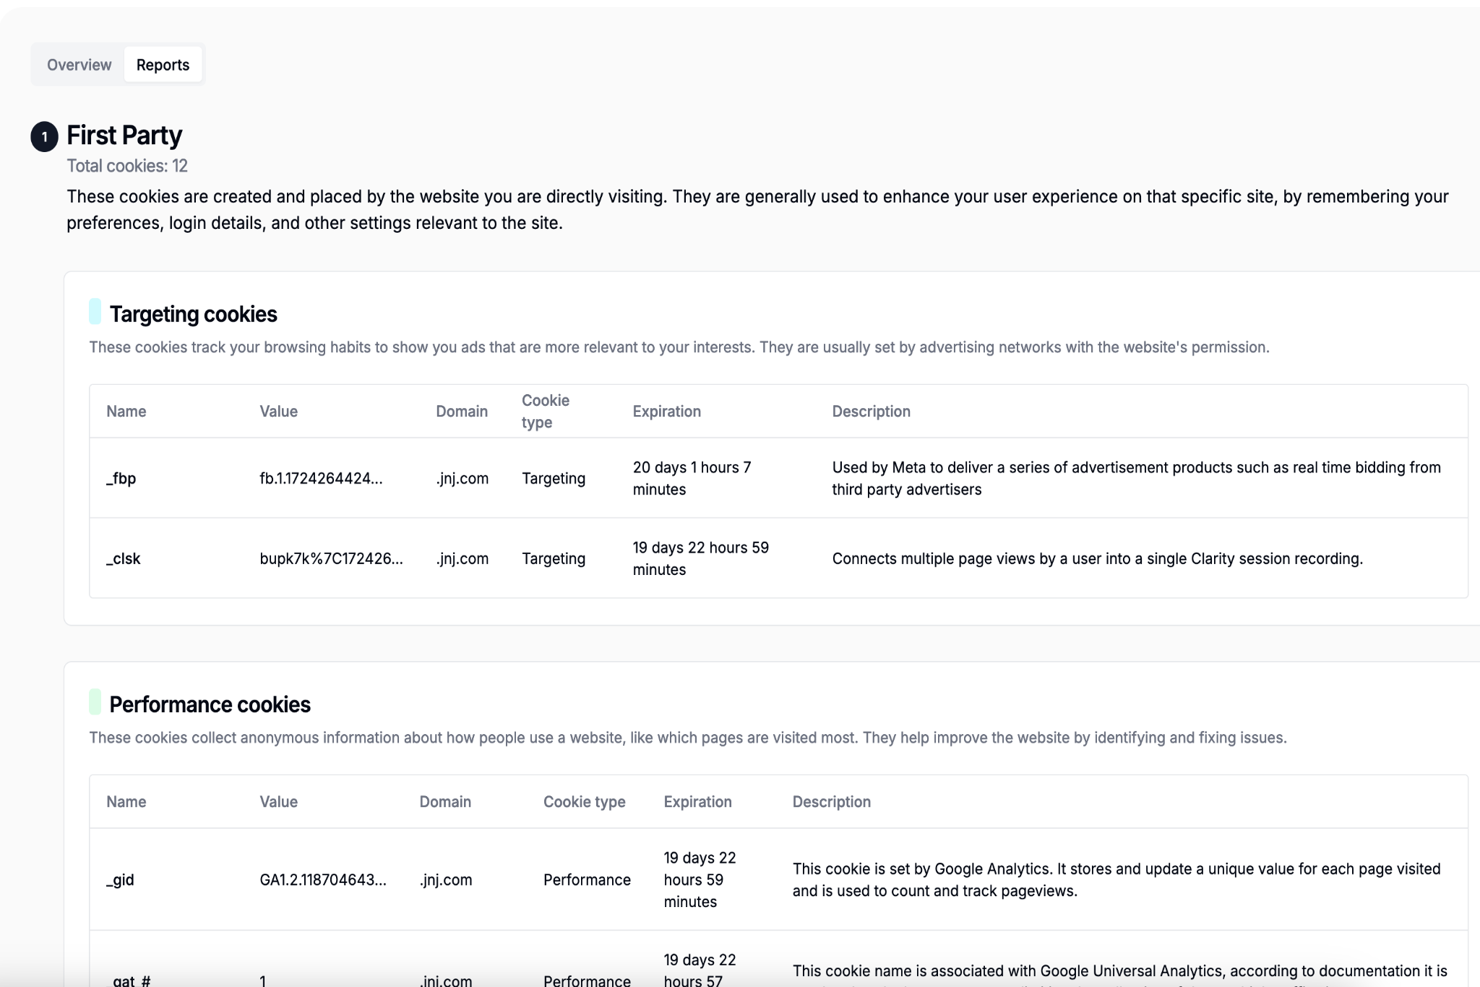Click the 'Total cookies: 12' text

coord(127,166)
